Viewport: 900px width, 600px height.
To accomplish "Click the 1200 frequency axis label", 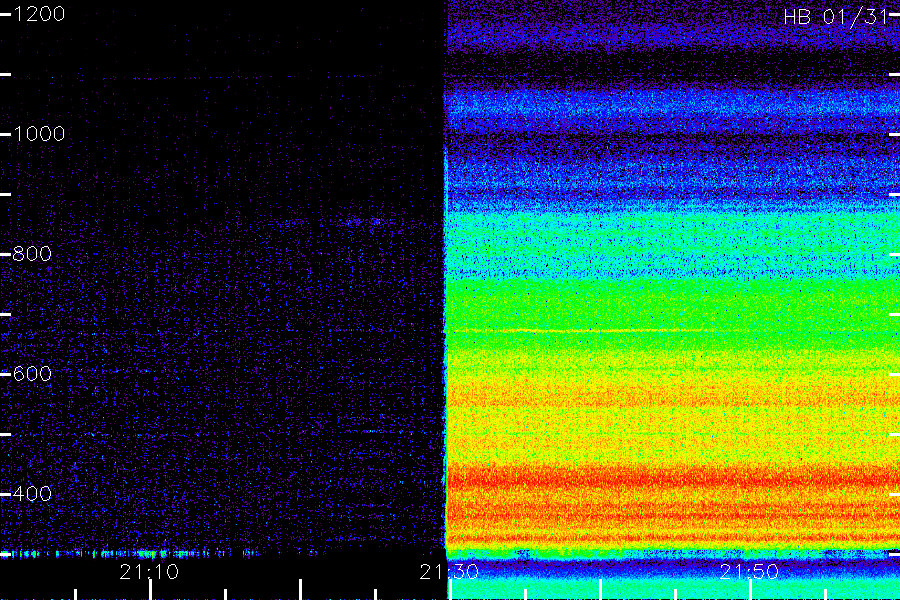I will 39,14.
